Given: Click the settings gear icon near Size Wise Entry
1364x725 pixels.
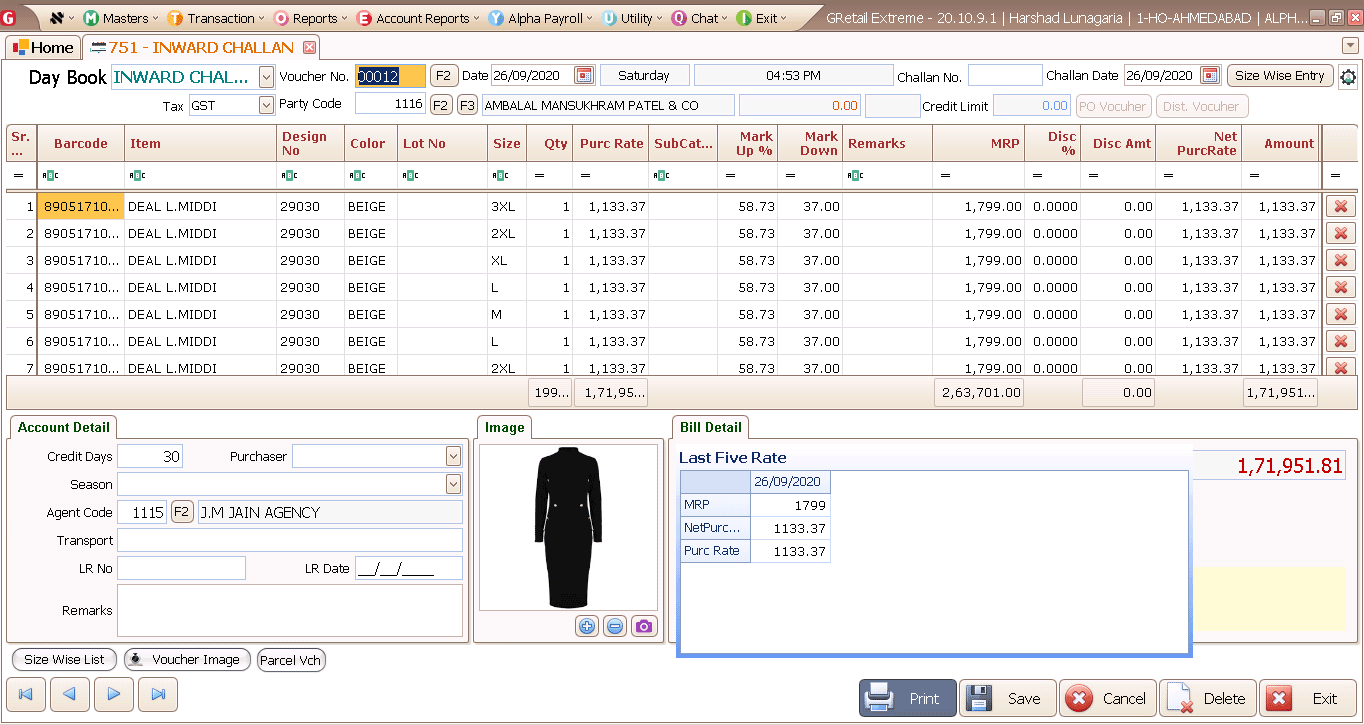Looking at the screenshot, I should pos(1348,77).
